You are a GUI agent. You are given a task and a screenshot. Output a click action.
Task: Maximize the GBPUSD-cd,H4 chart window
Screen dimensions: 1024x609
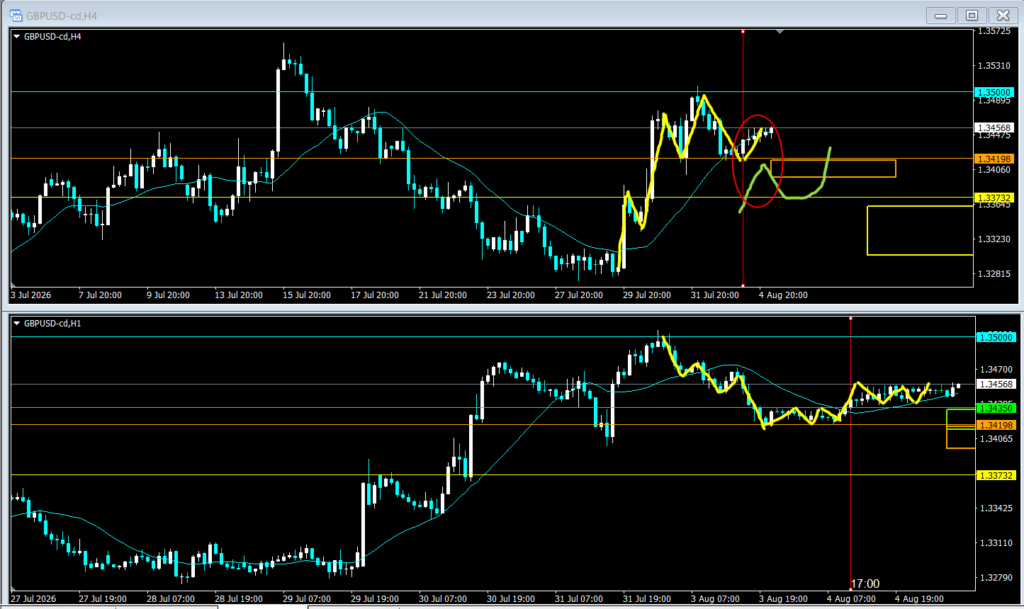tap(972, 15)
